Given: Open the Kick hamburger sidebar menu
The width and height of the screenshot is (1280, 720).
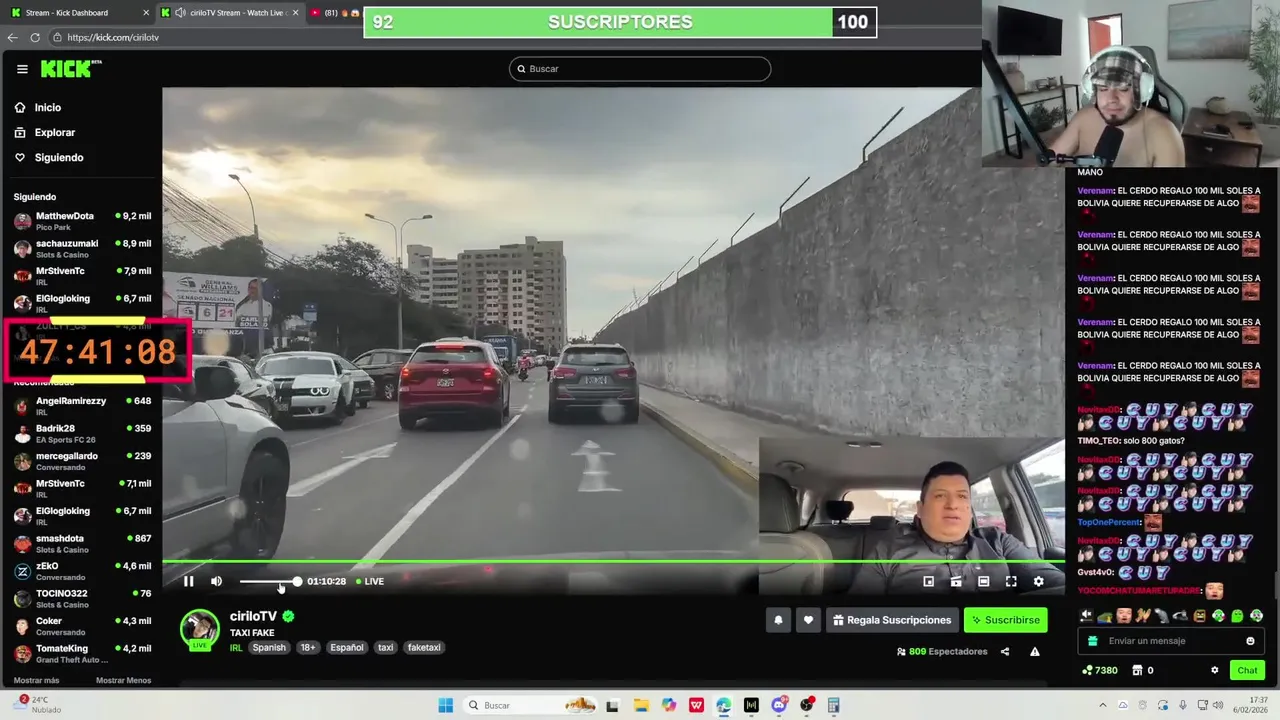Looking at the screenshot, I should click(x=22, y=69).
